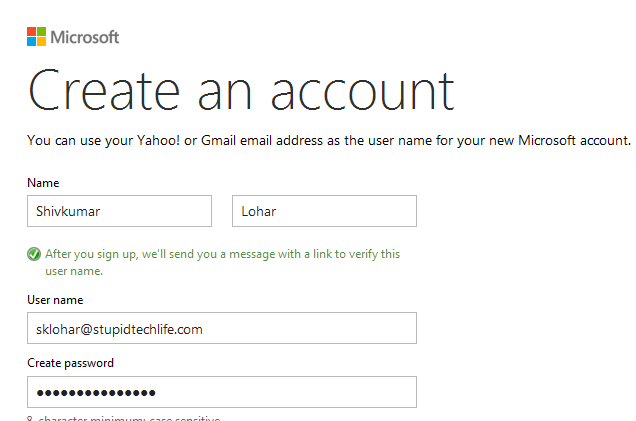The width and height of the screenshot is (636, 421).
Task: Select the Create password masked field
Action: (222, 392)
